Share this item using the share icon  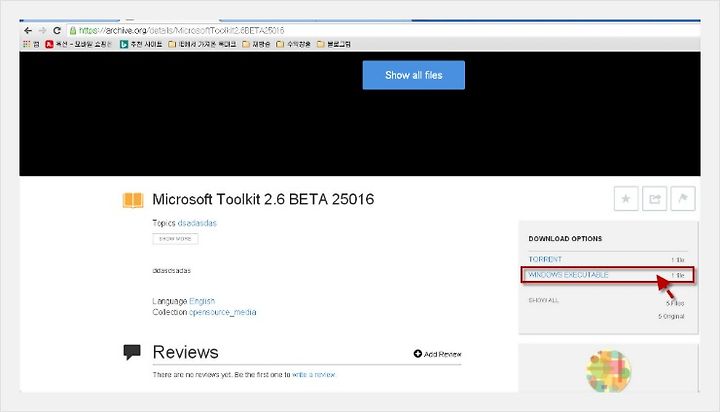pos(654,199)
